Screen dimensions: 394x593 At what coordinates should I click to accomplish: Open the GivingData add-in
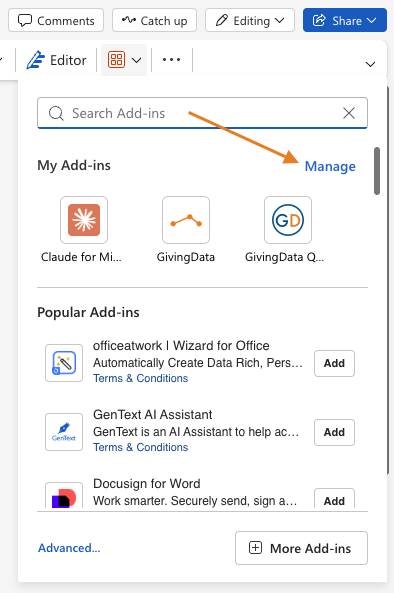(186, 230)
